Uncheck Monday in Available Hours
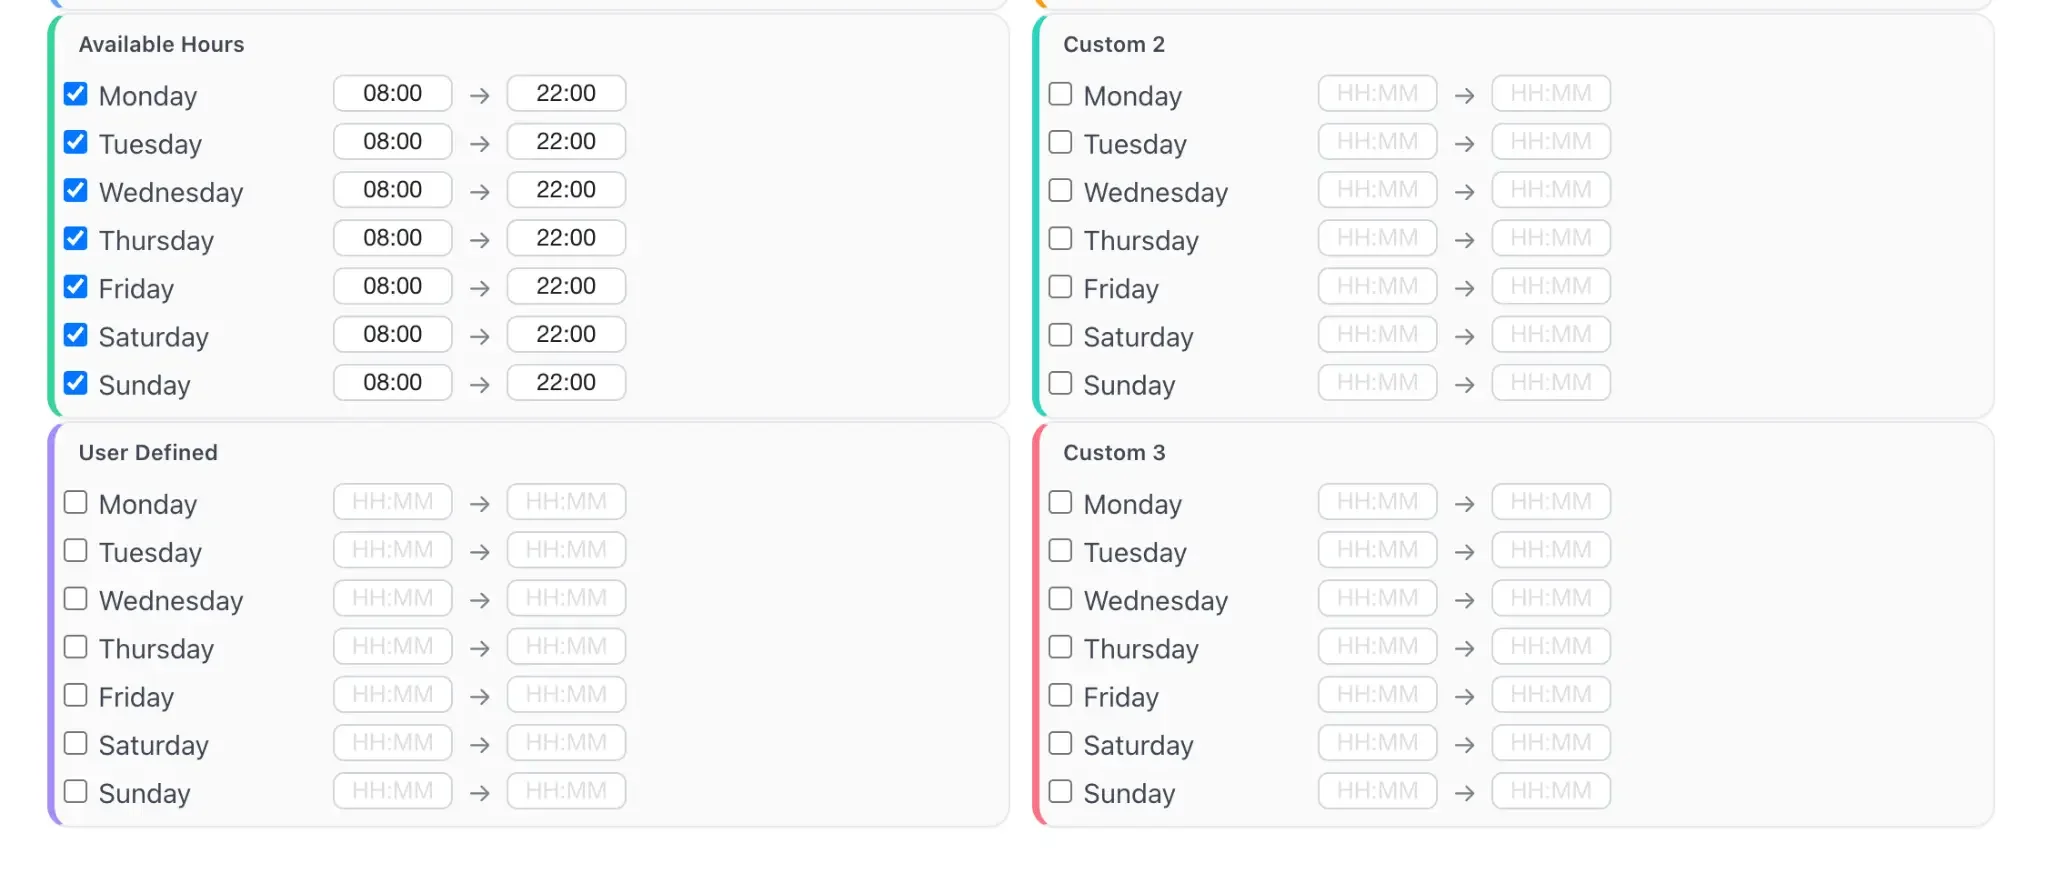 pos(75,93)
